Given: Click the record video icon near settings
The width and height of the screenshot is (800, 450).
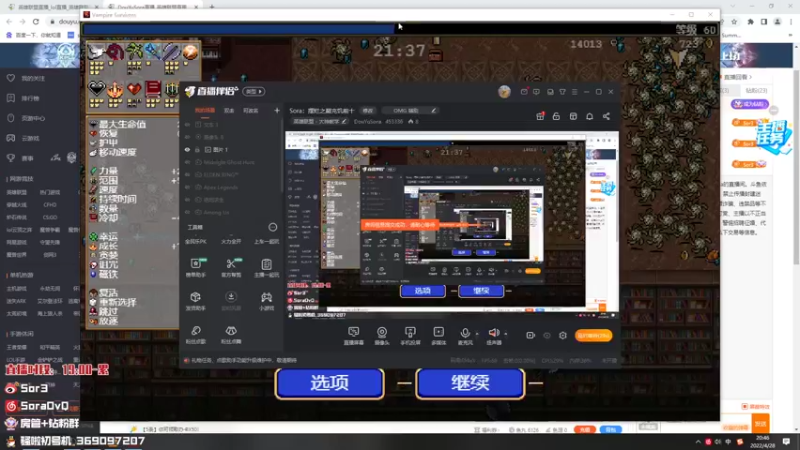Looking at the screenshot, I should [x=530, y=335].
